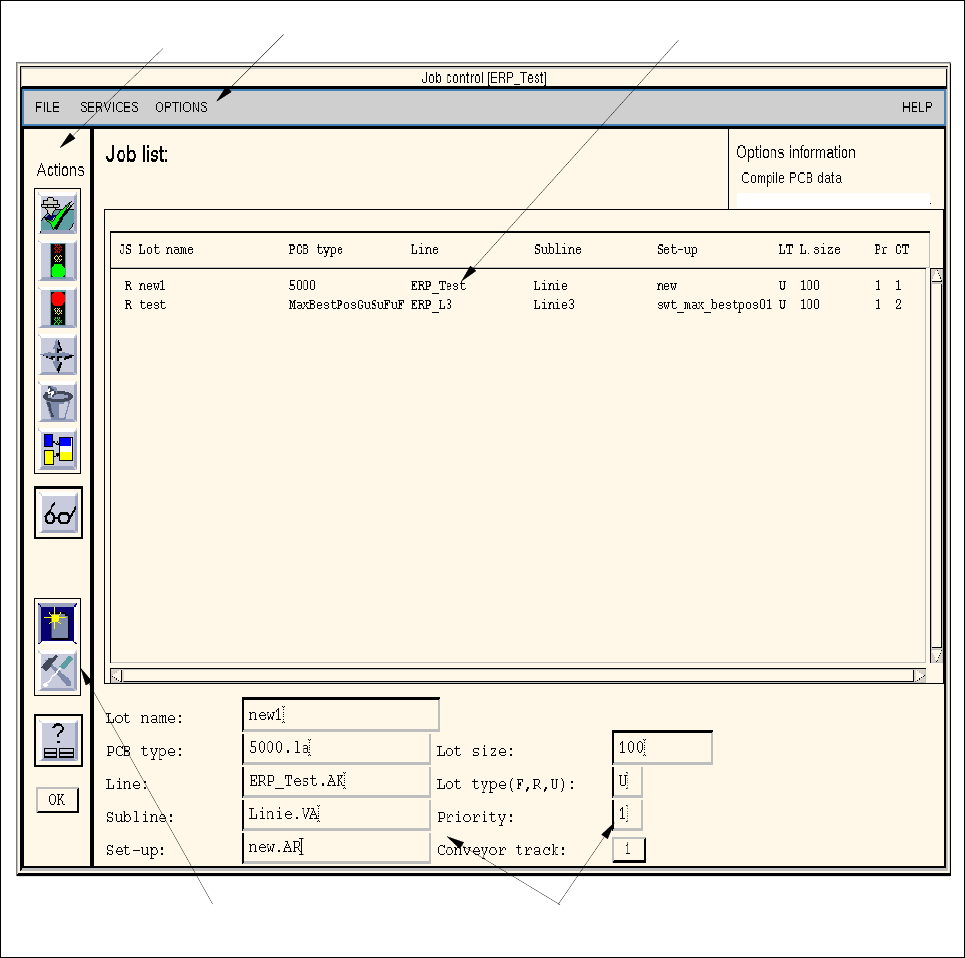Click the trash bin delete job icon

tap(58, 402)
